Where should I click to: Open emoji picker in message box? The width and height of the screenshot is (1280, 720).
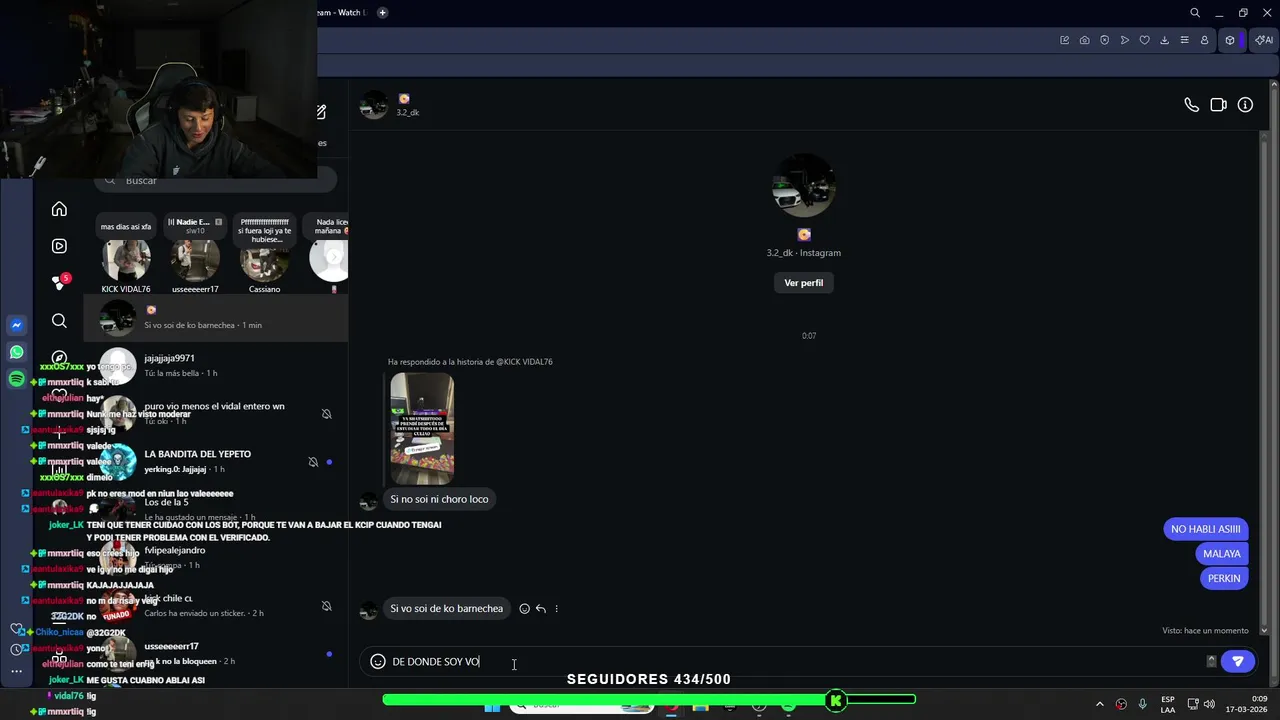(x=378, y=661)
